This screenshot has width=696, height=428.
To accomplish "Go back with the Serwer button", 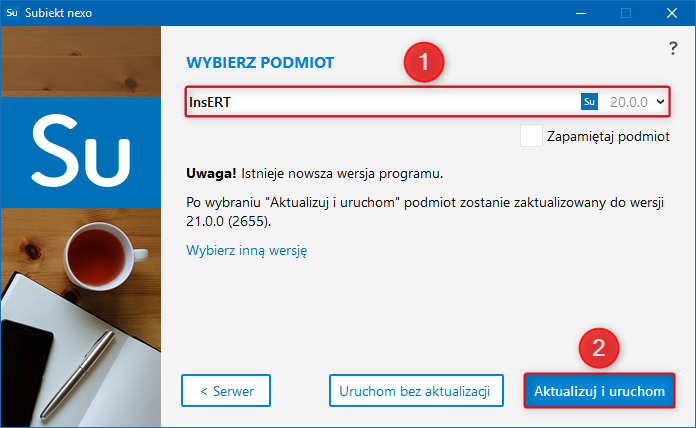I will 226,391.
